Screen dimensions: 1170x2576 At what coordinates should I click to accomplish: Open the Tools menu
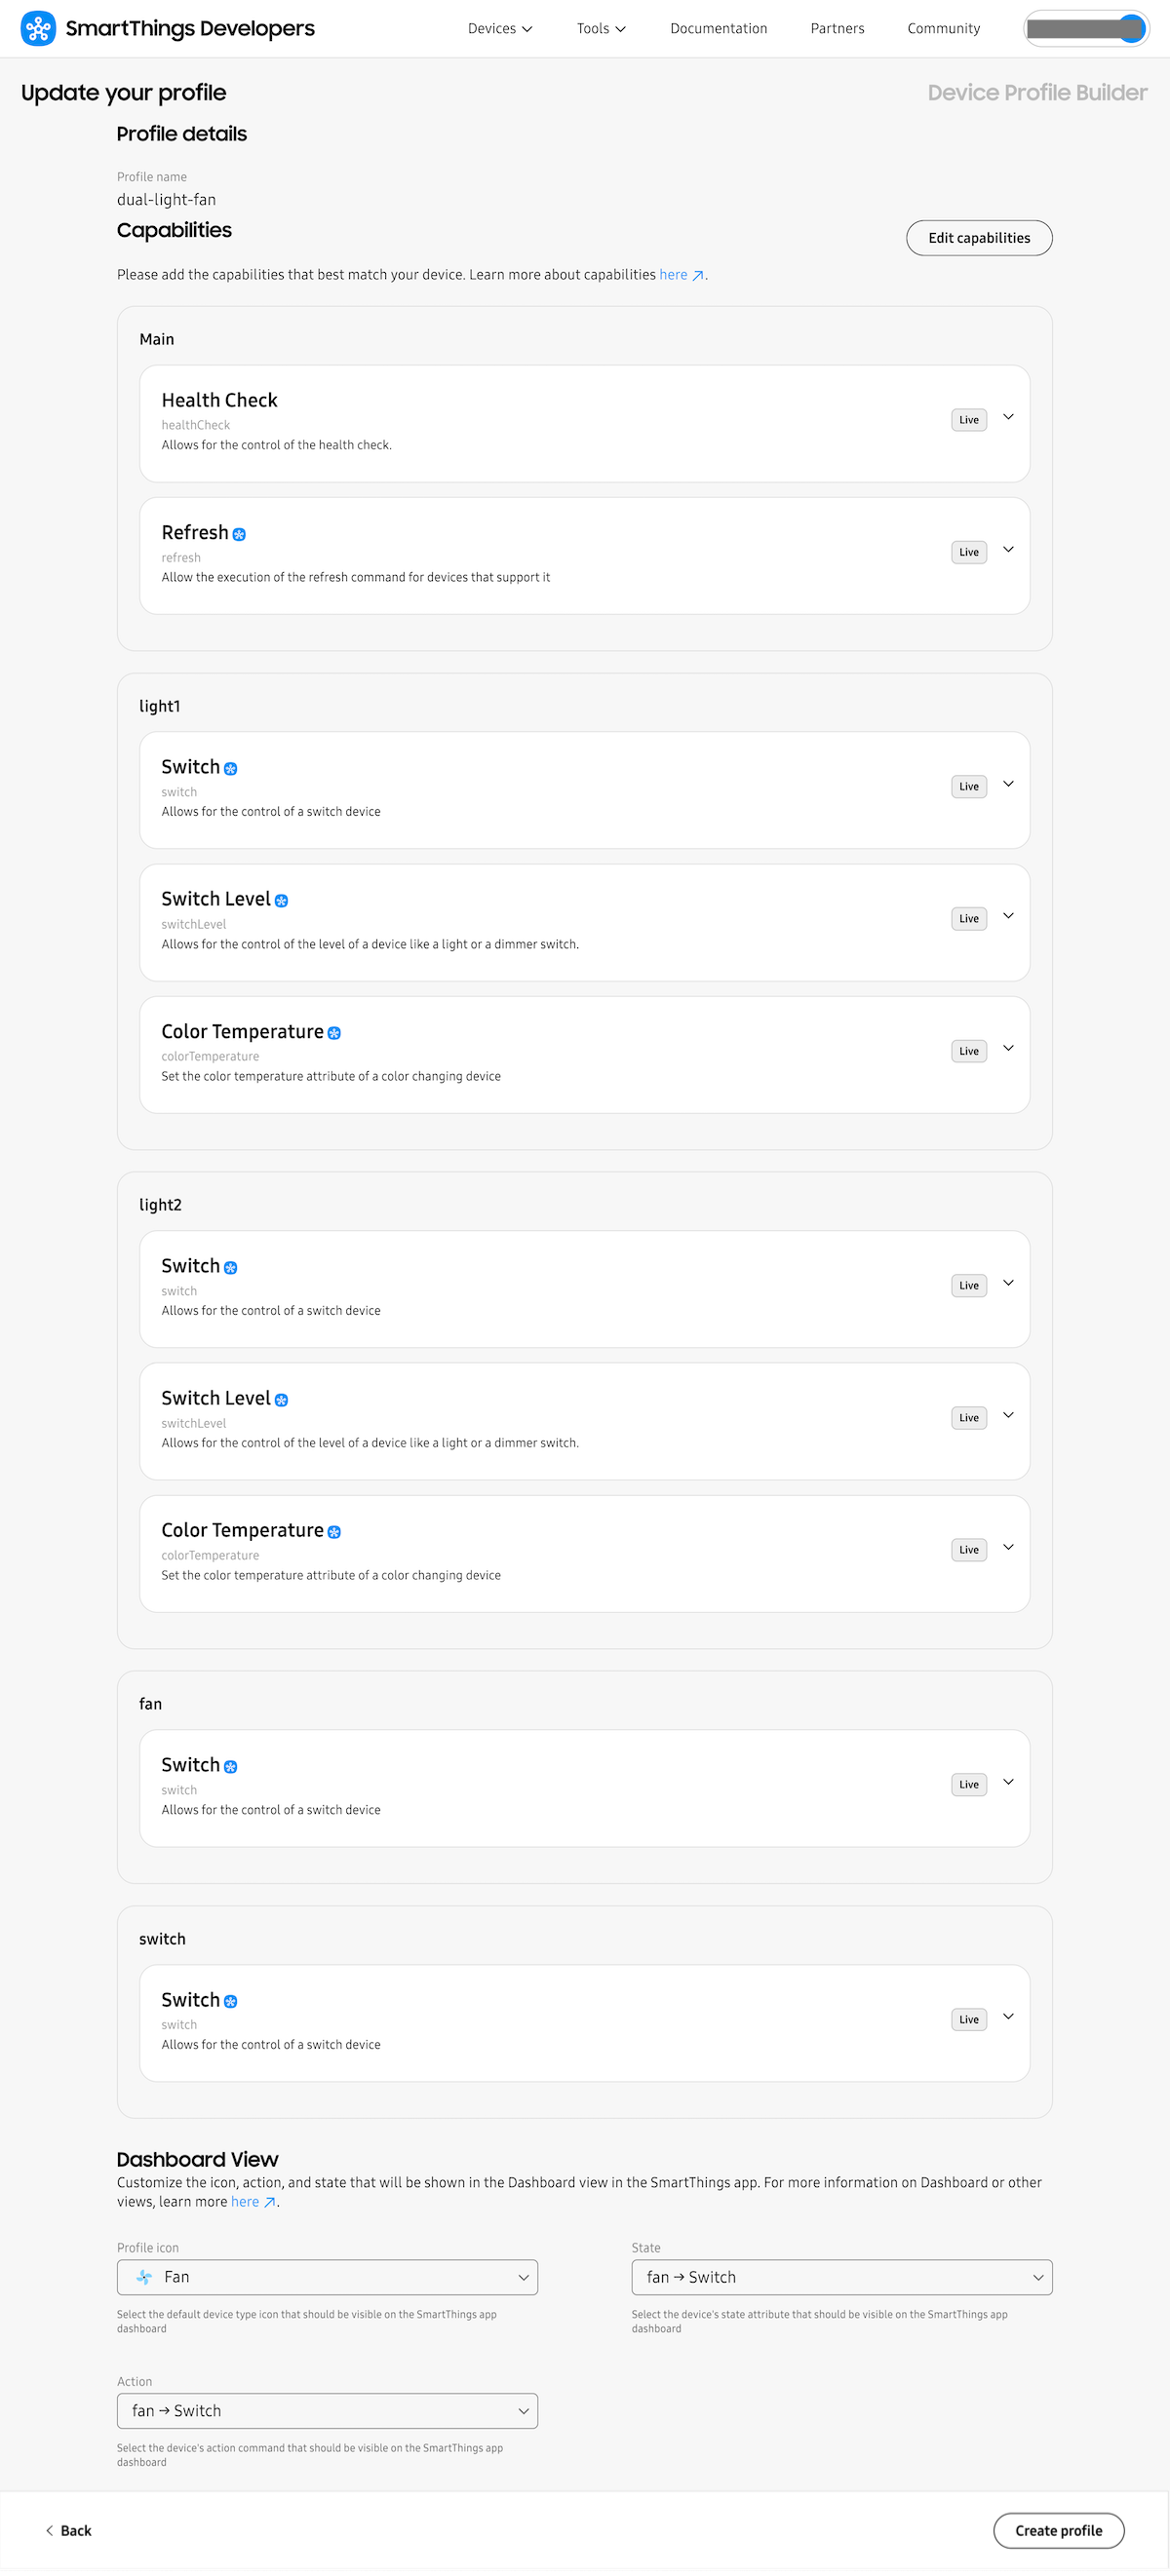pos(601,29)
